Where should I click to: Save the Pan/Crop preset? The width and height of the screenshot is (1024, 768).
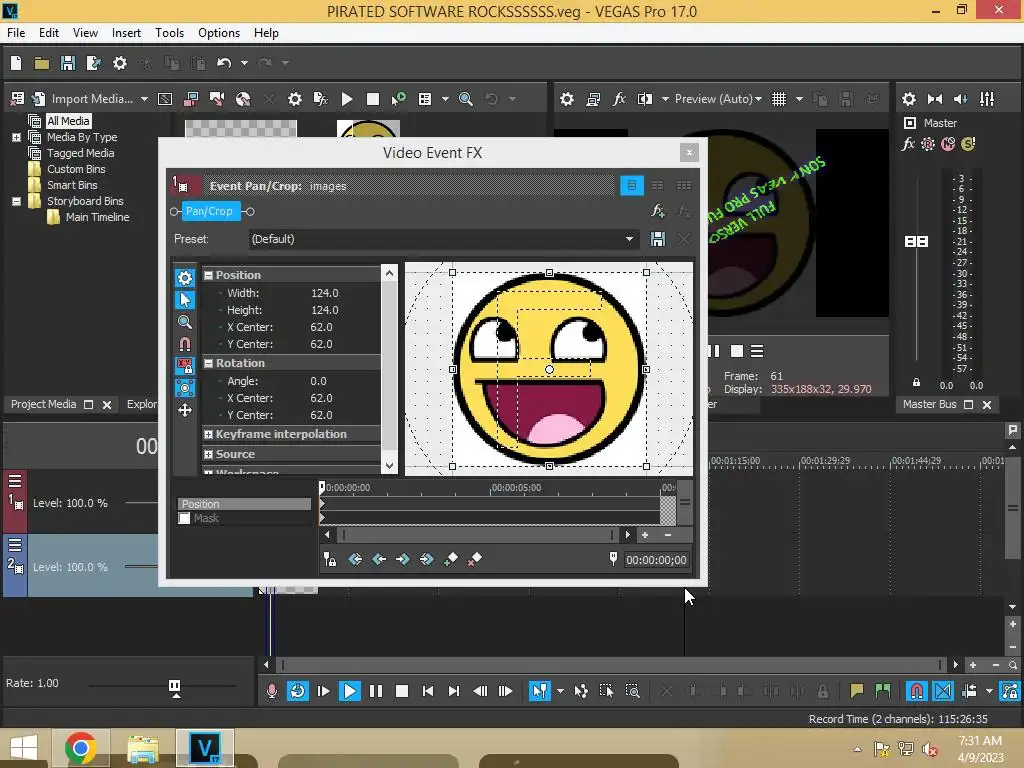(658, 239)
